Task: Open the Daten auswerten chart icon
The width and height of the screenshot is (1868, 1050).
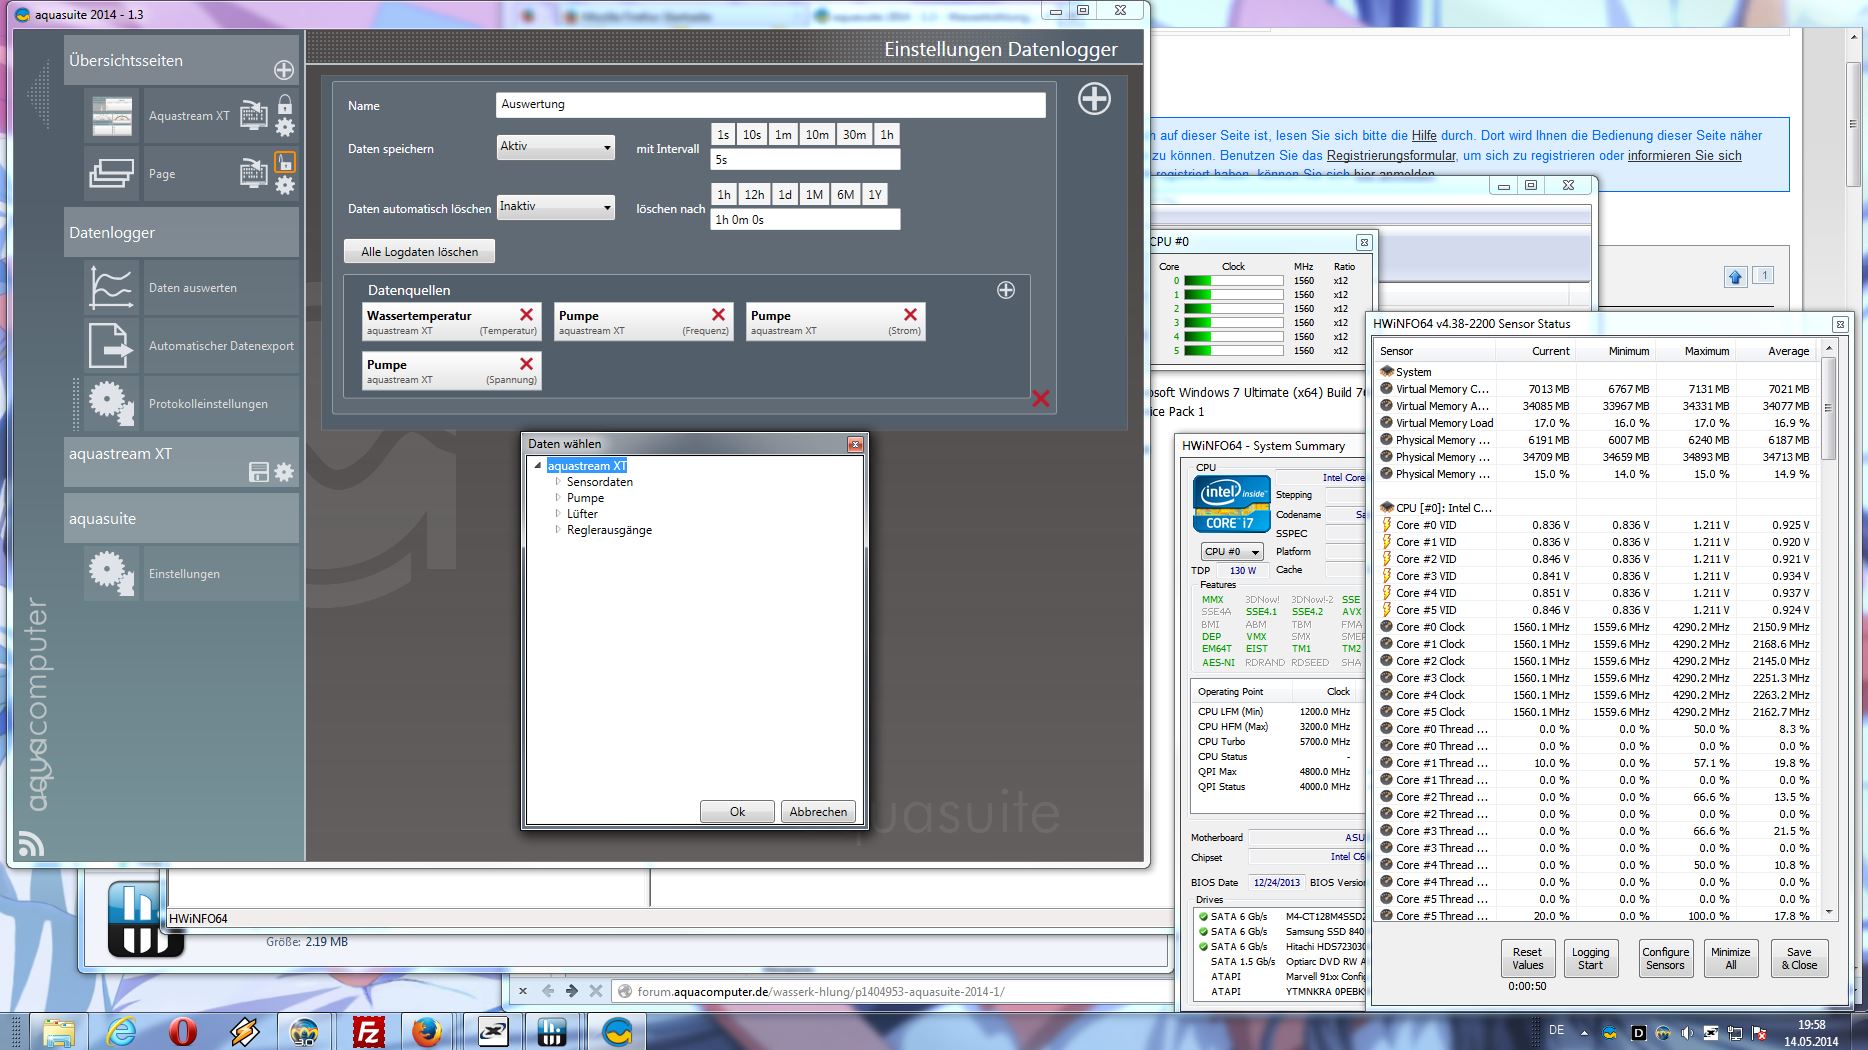Action: [111, 288]
